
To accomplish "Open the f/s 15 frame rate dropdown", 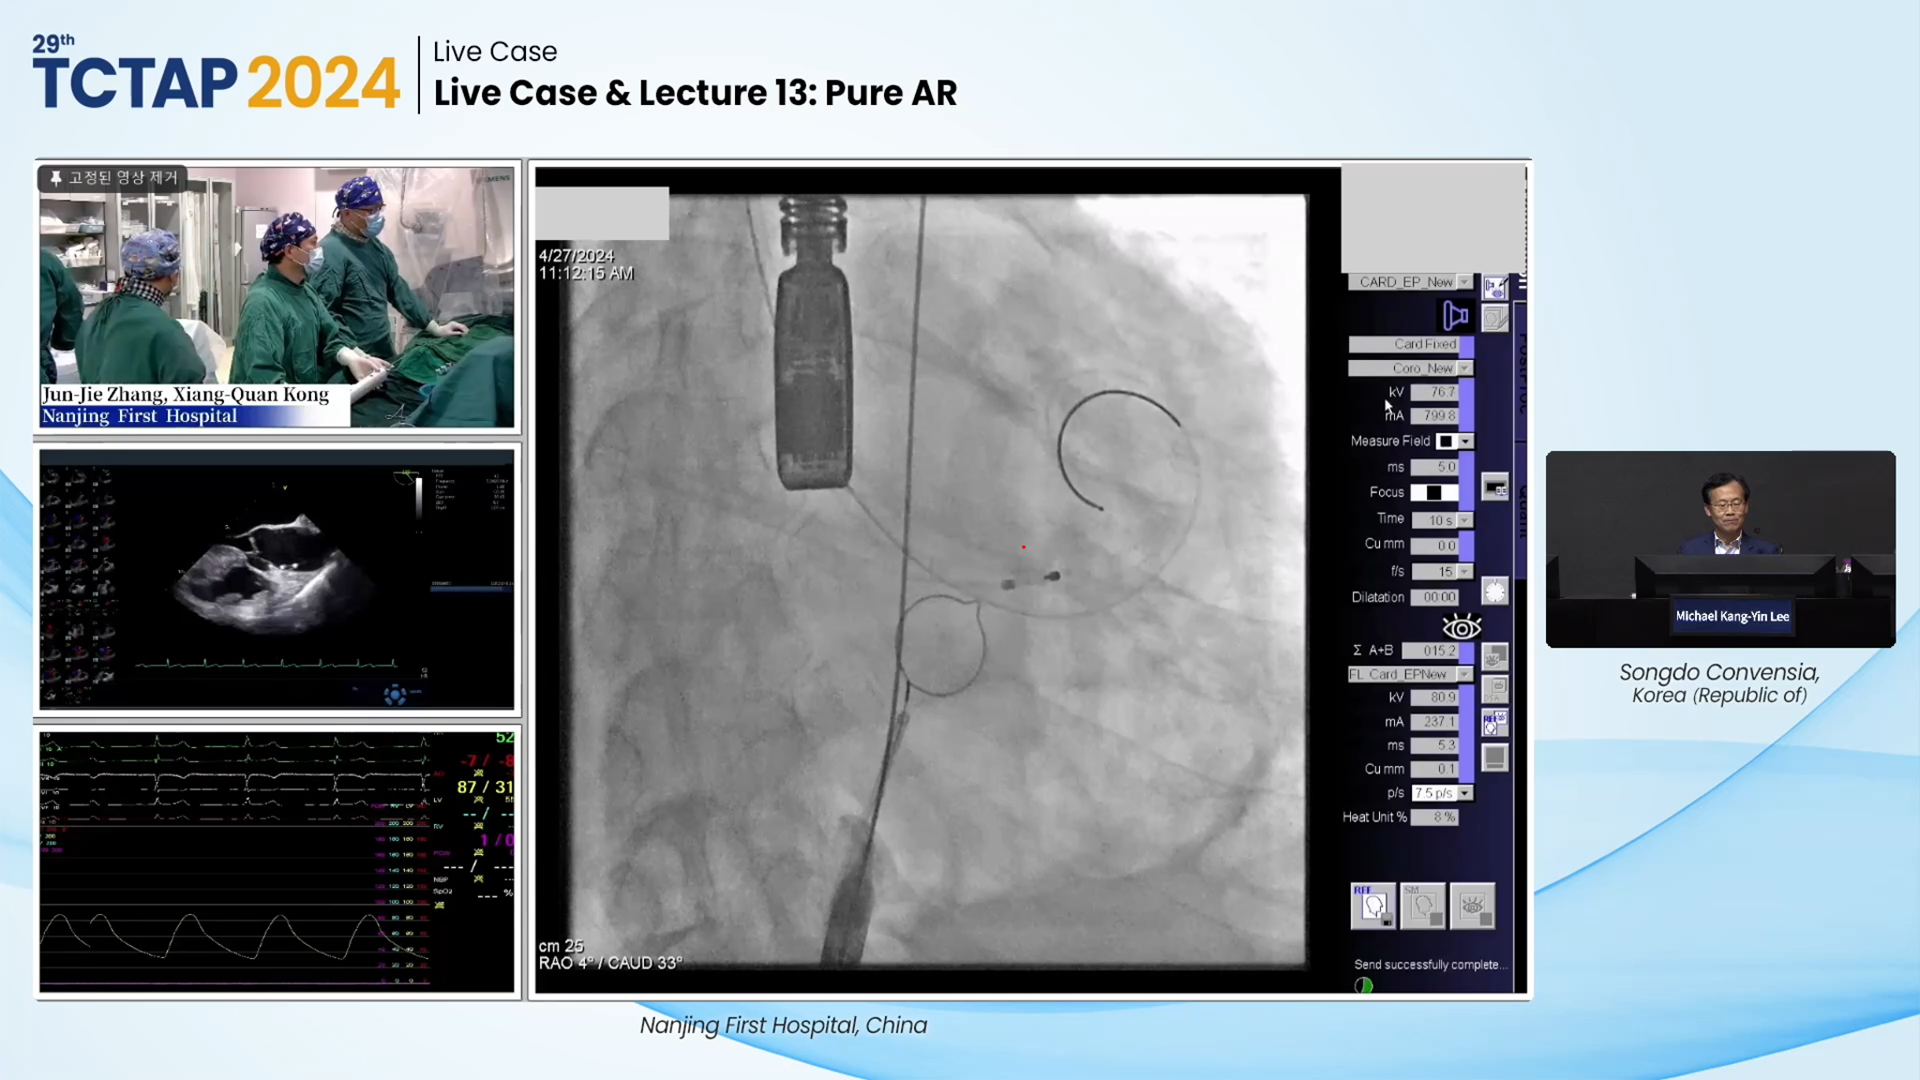I will point(1465,572).
